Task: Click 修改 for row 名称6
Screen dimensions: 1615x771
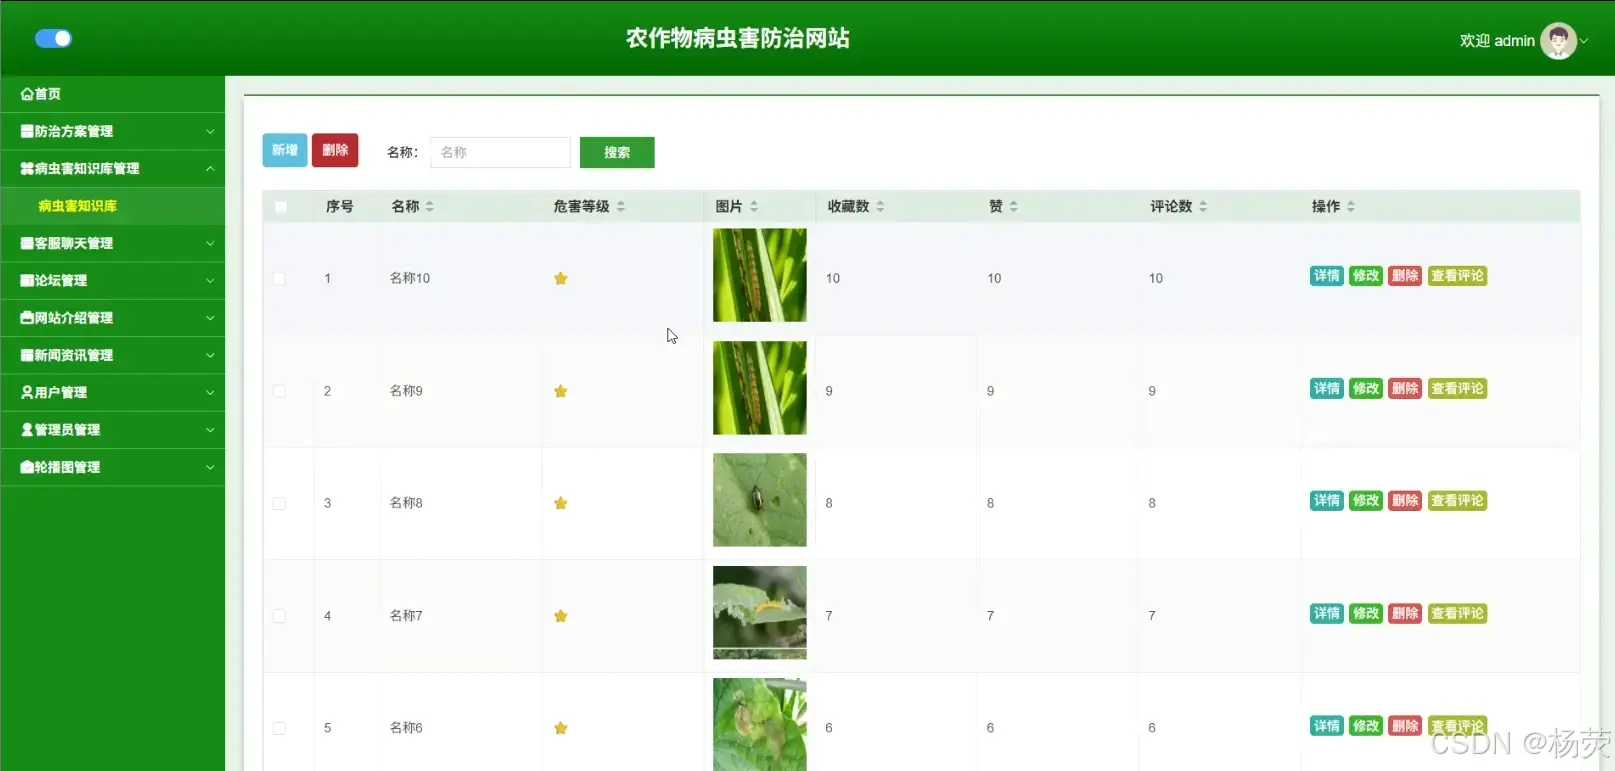Action: [x=1366, y=726]
